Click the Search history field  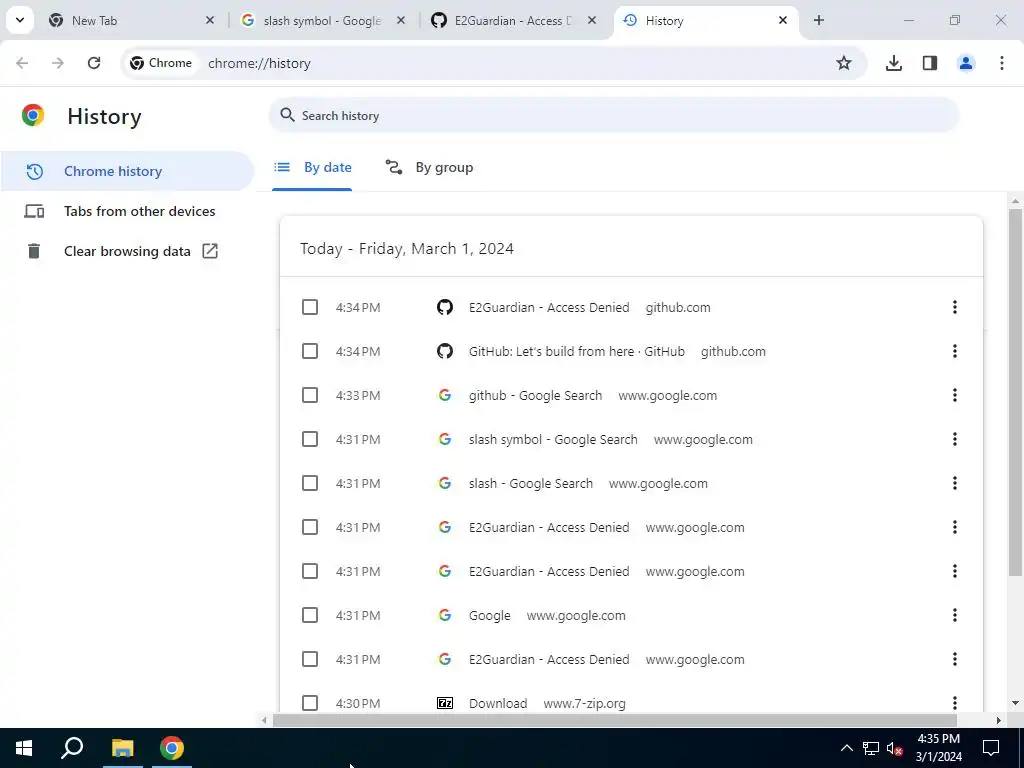click(614, 116)
